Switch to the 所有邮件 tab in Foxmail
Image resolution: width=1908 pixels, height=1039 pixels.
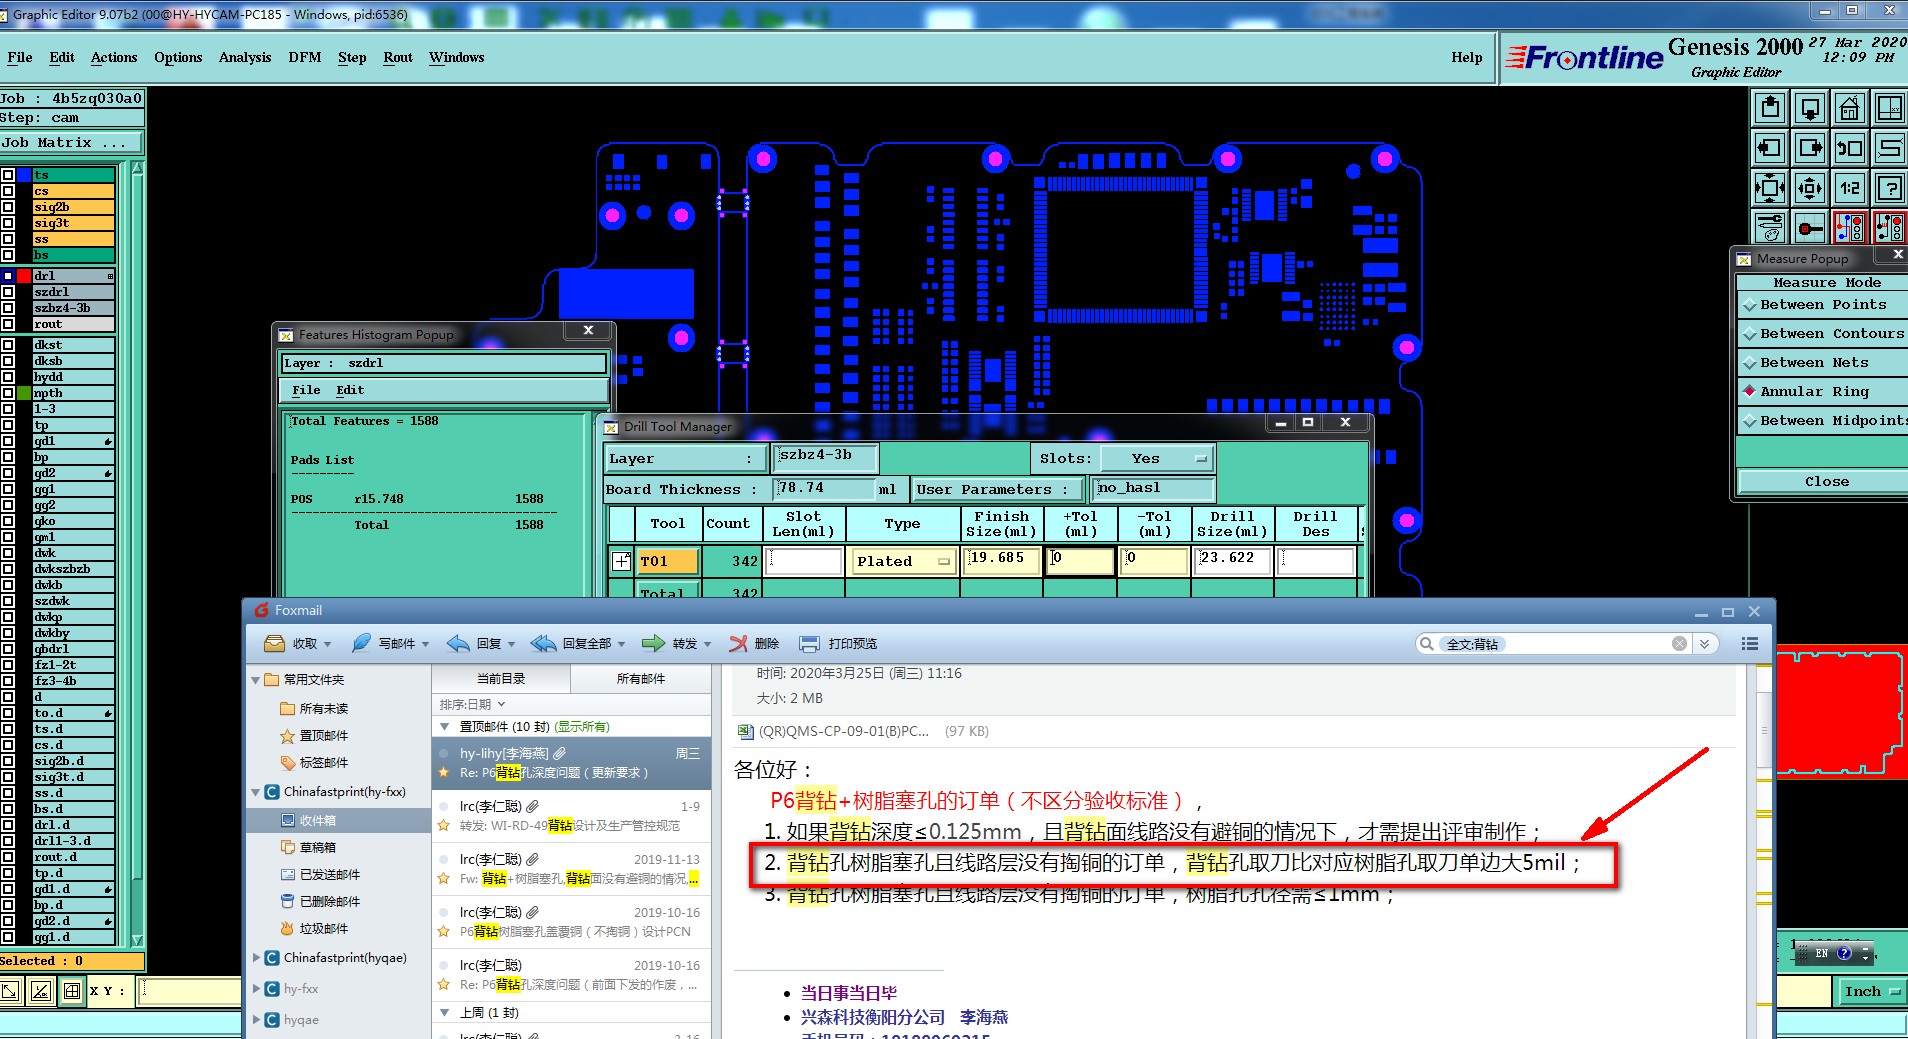coord(640,679)
